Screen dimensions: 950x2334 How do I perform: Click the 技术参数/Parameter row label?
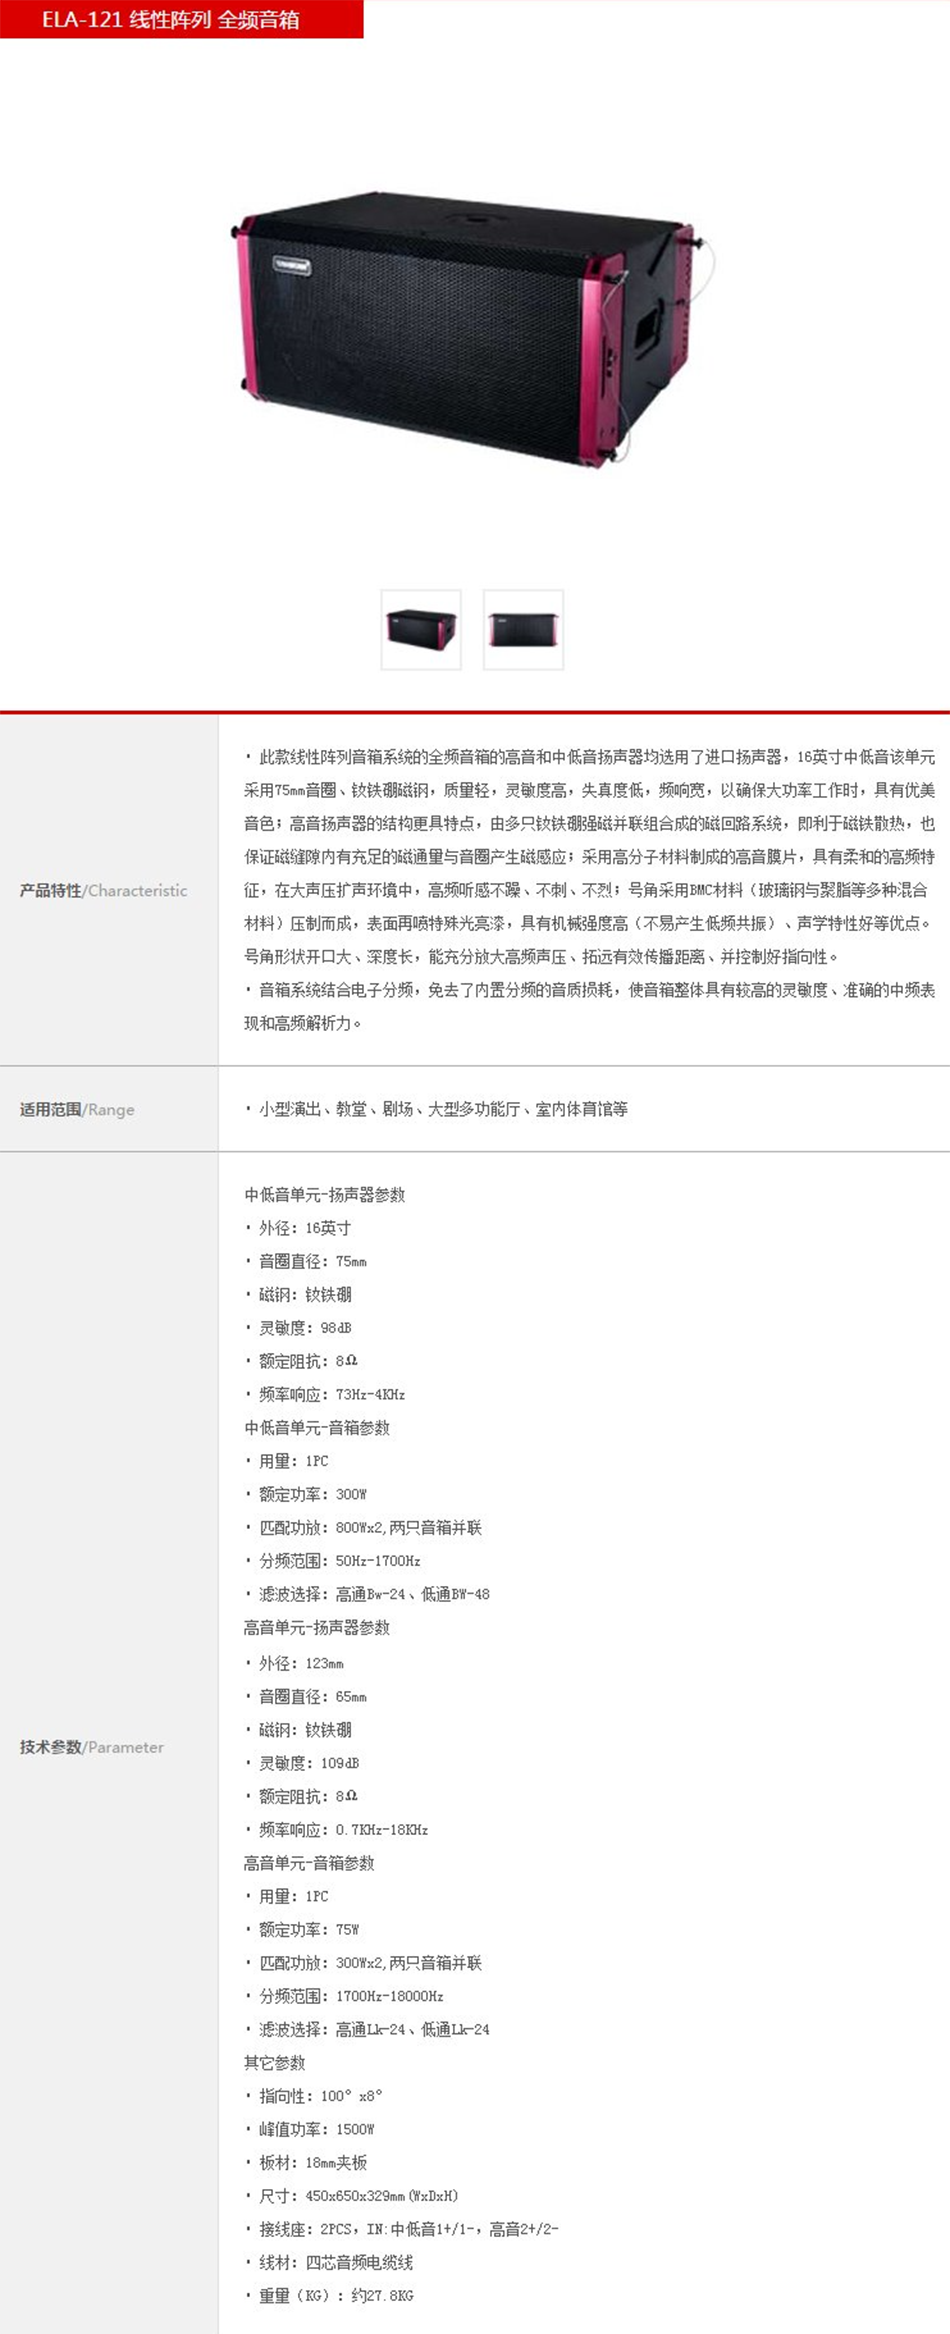tap(91, 1747)
